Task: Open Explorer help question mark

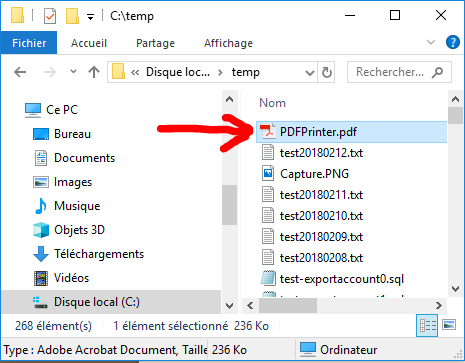Action: pyautogui.click(x=453, y=42)
